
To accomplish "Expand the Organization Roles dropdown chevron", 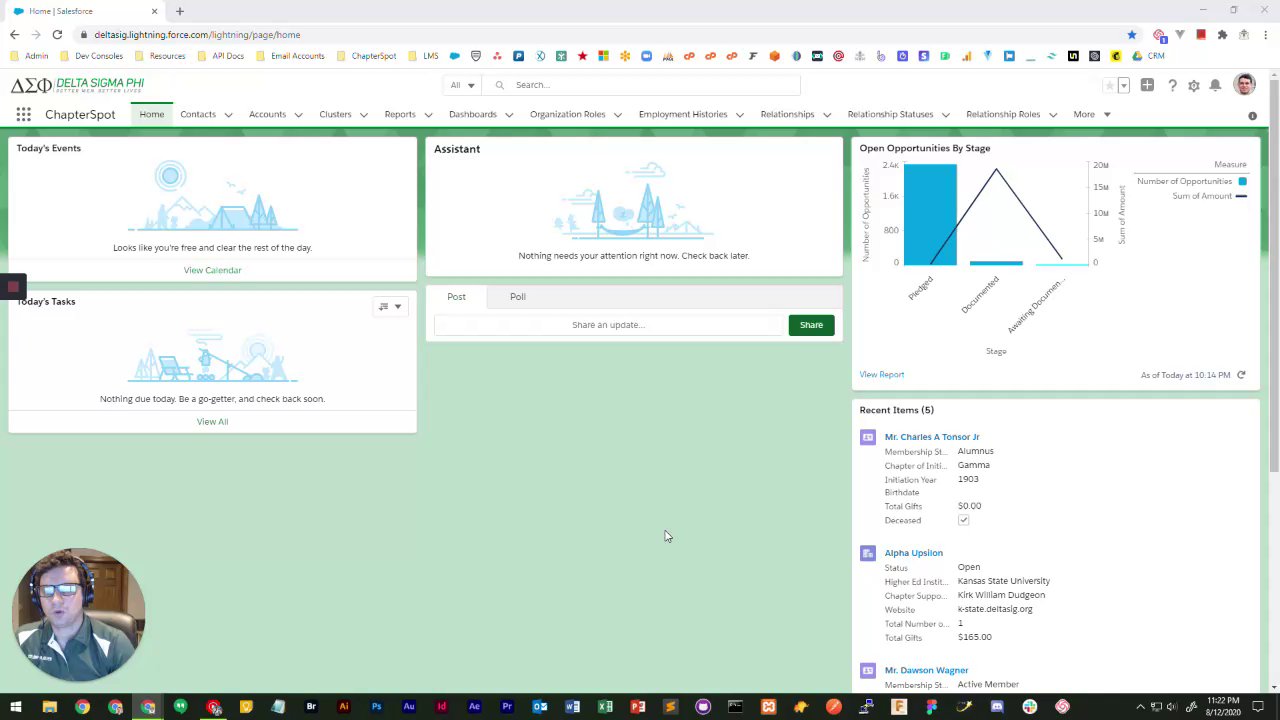I will (x=617, y=115).
